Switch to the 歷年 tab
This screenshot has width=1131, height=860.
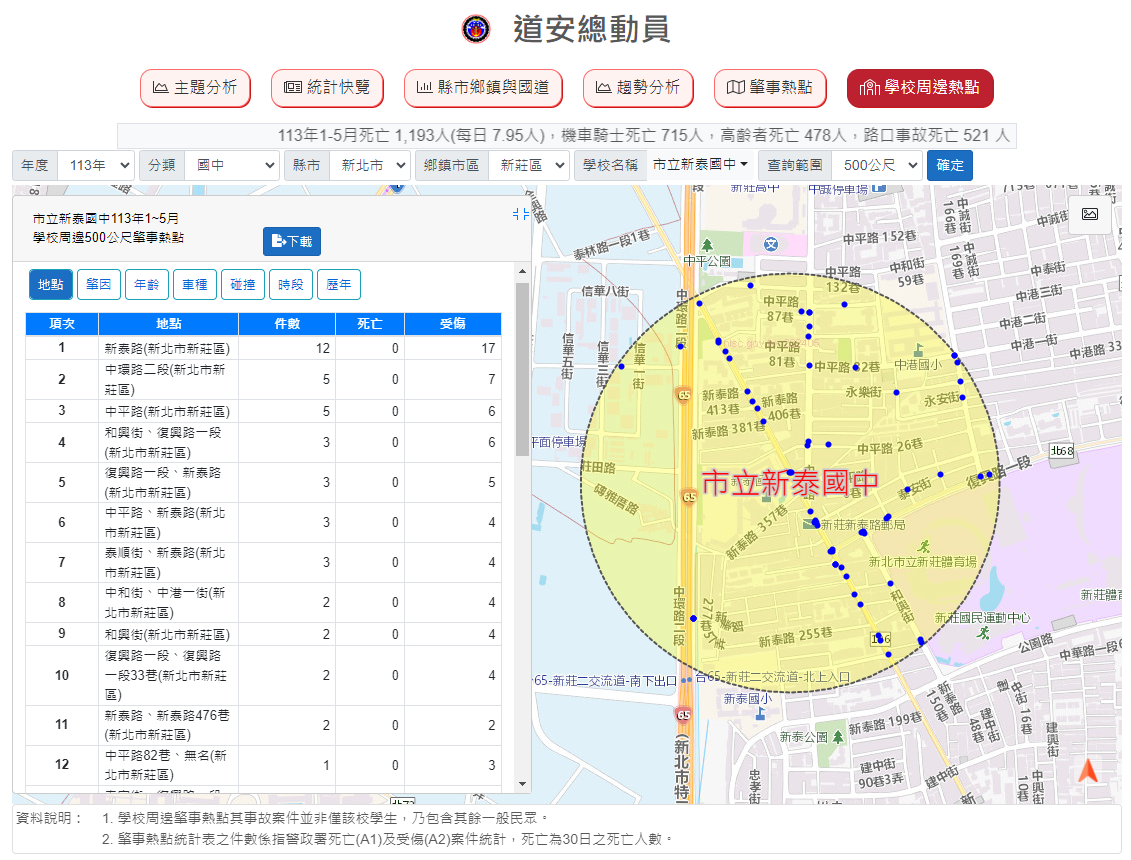point(338,284)
